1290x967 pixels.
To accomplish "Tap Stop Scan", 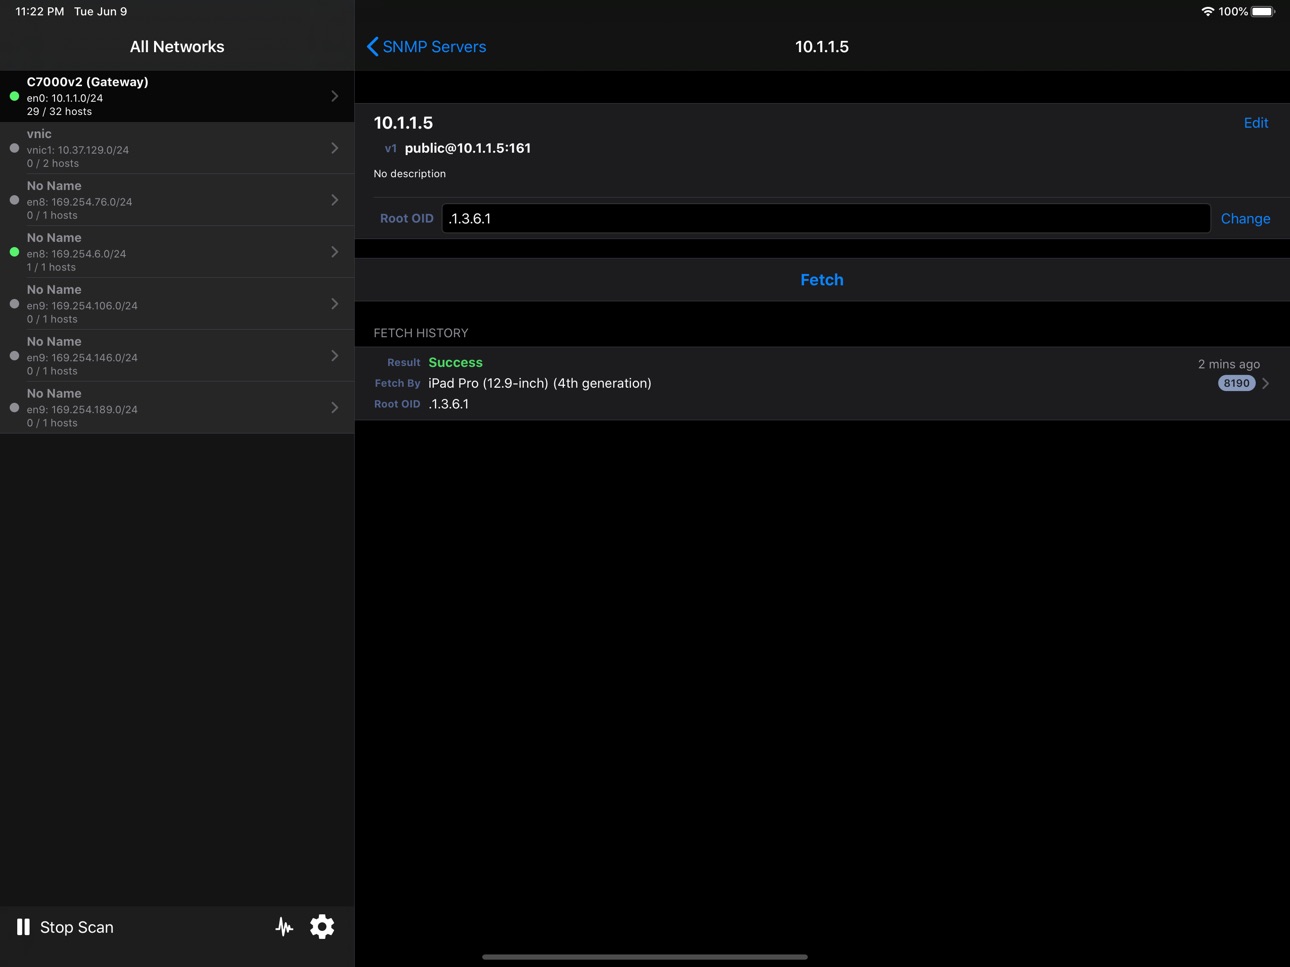I will point(77,927).
